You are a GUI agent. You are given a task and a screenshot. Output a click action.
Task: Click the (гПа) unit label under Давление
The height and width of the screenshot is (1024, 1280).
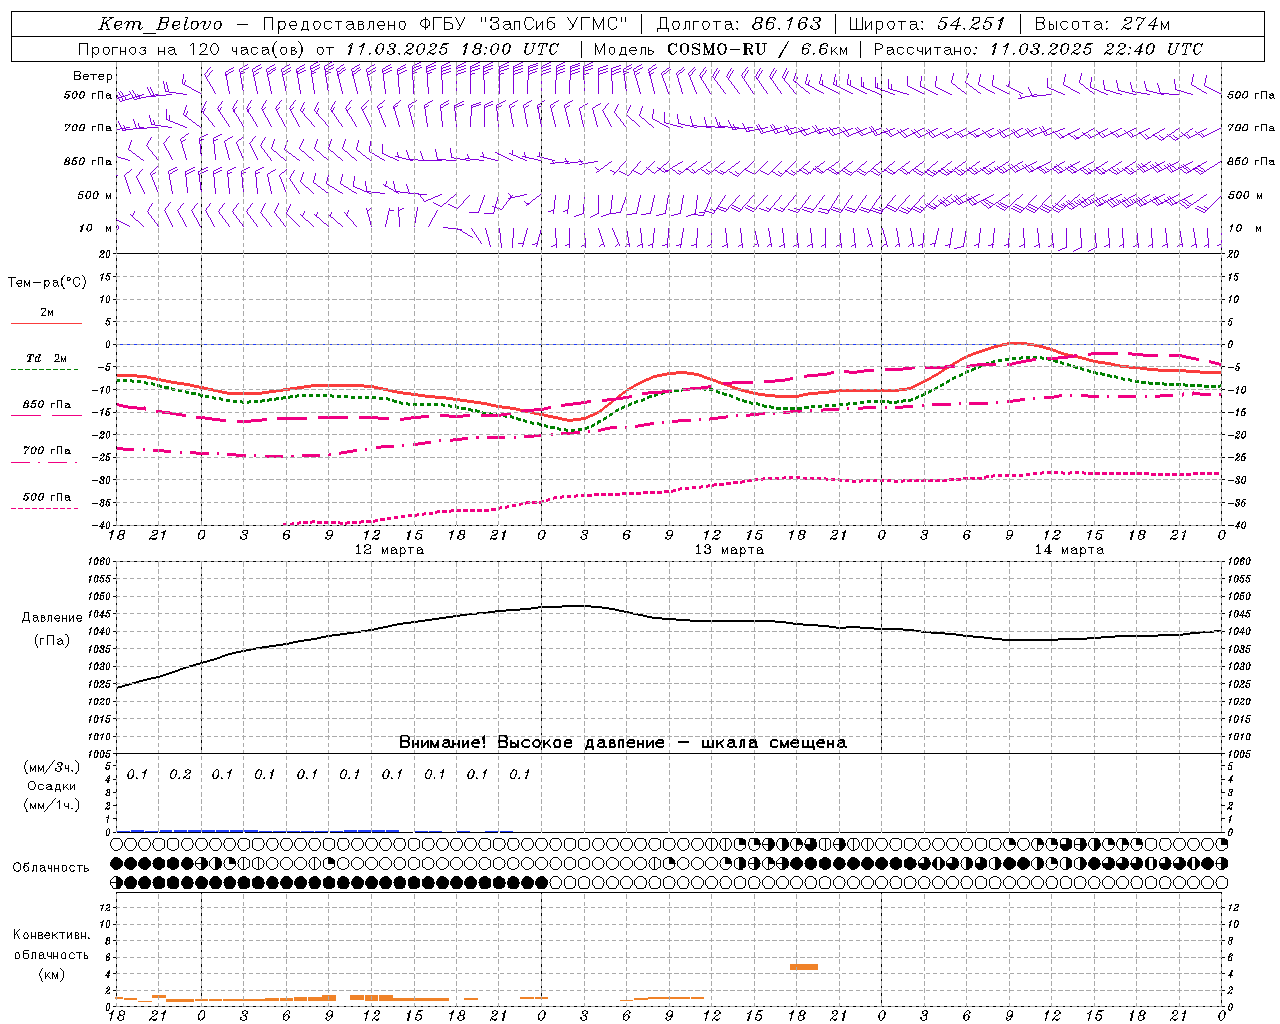[52, 640]
